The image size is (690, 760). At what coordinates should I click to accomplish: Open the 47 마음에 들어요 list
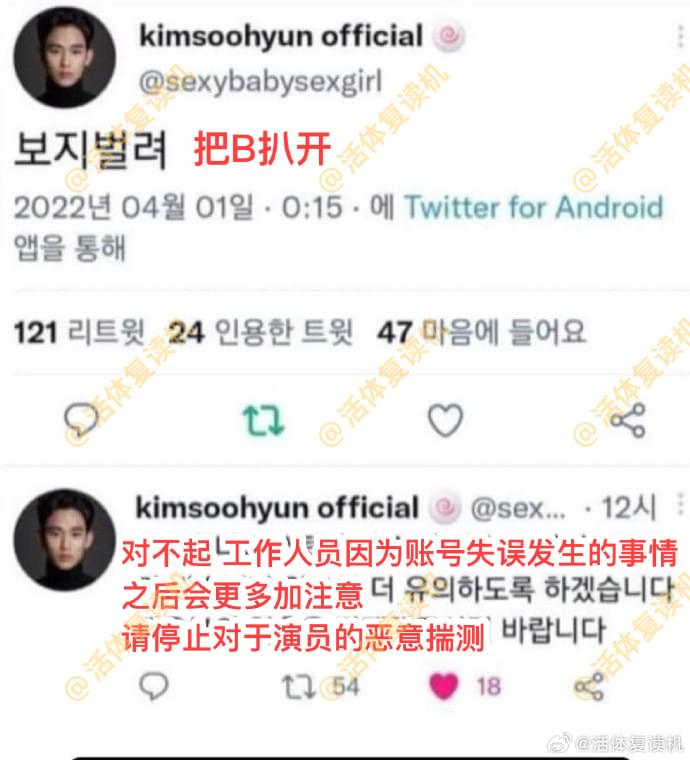click(482, 332)
